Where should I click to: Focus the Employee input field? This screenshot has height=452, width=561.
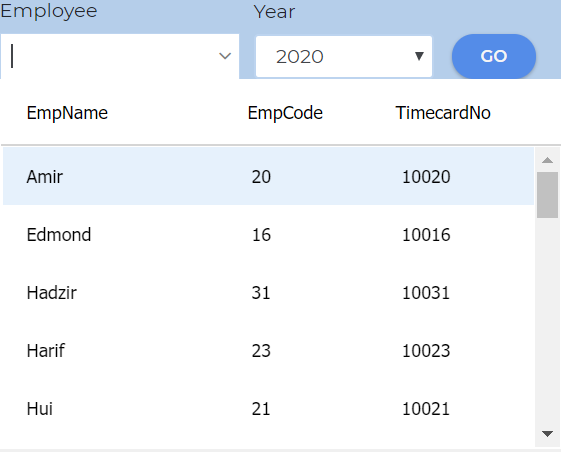coord(119,56)
